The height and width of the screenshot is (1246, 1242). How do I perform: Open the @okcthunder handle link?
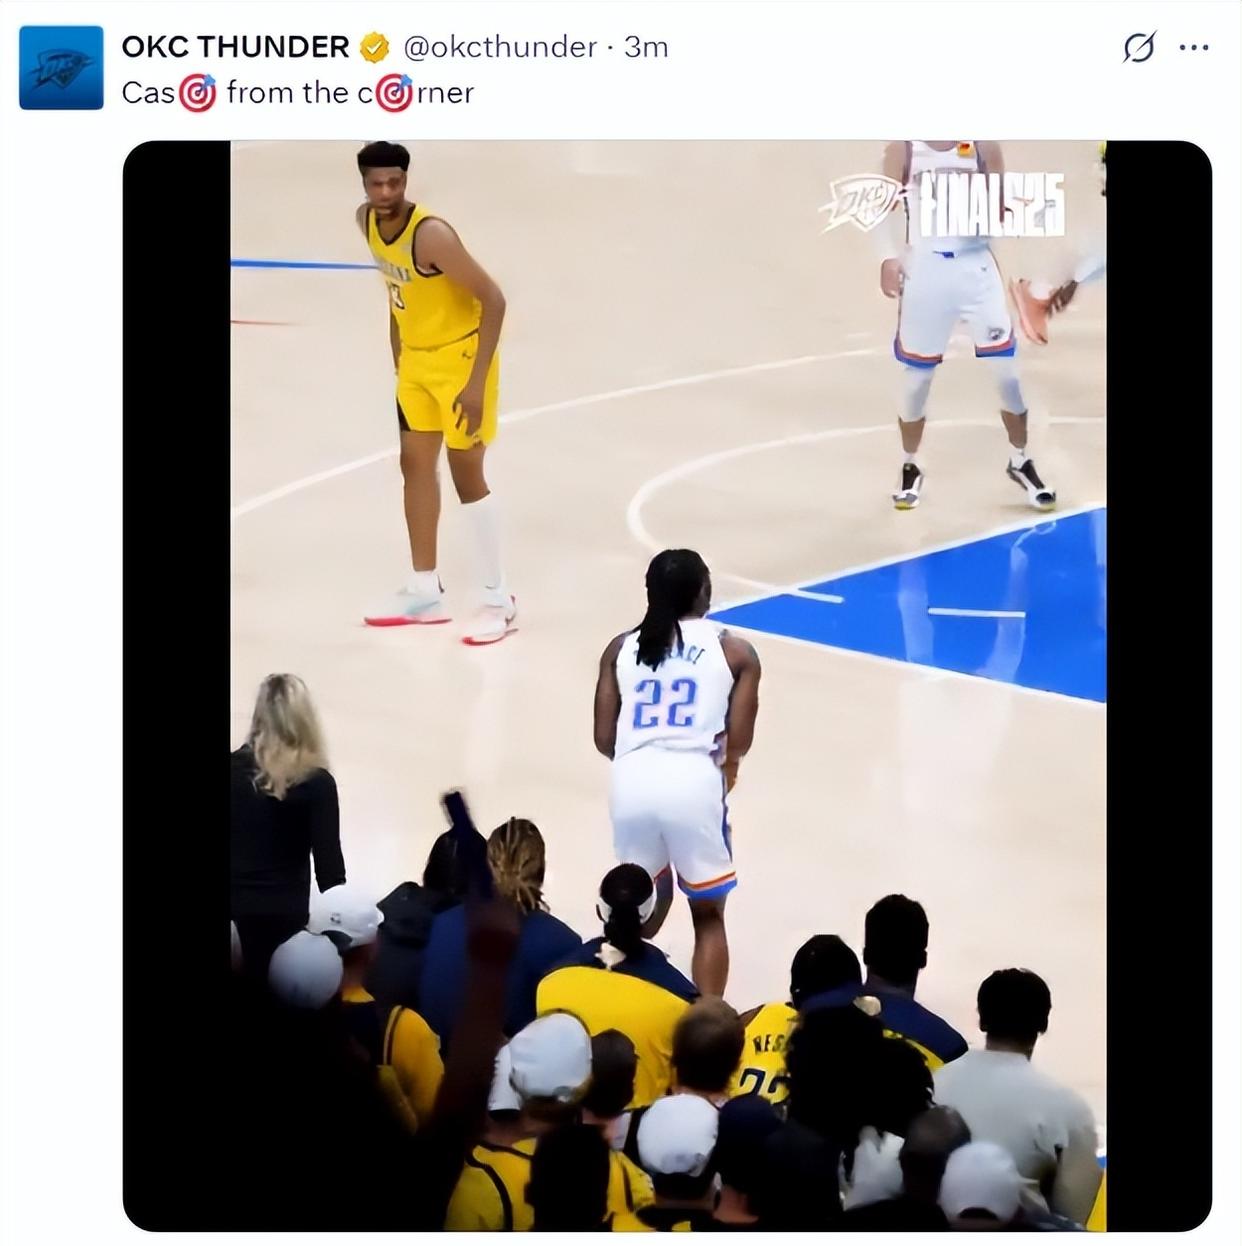500,47
